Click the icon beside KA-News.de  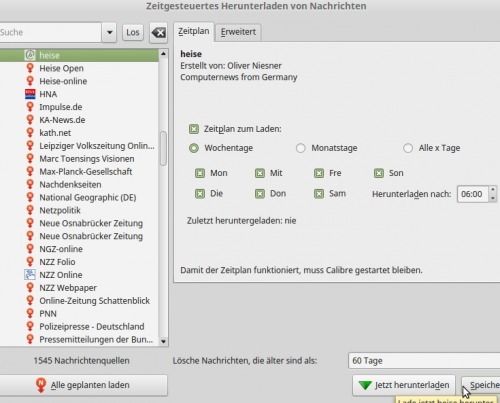pyautogui.click(x=30, y=120)
